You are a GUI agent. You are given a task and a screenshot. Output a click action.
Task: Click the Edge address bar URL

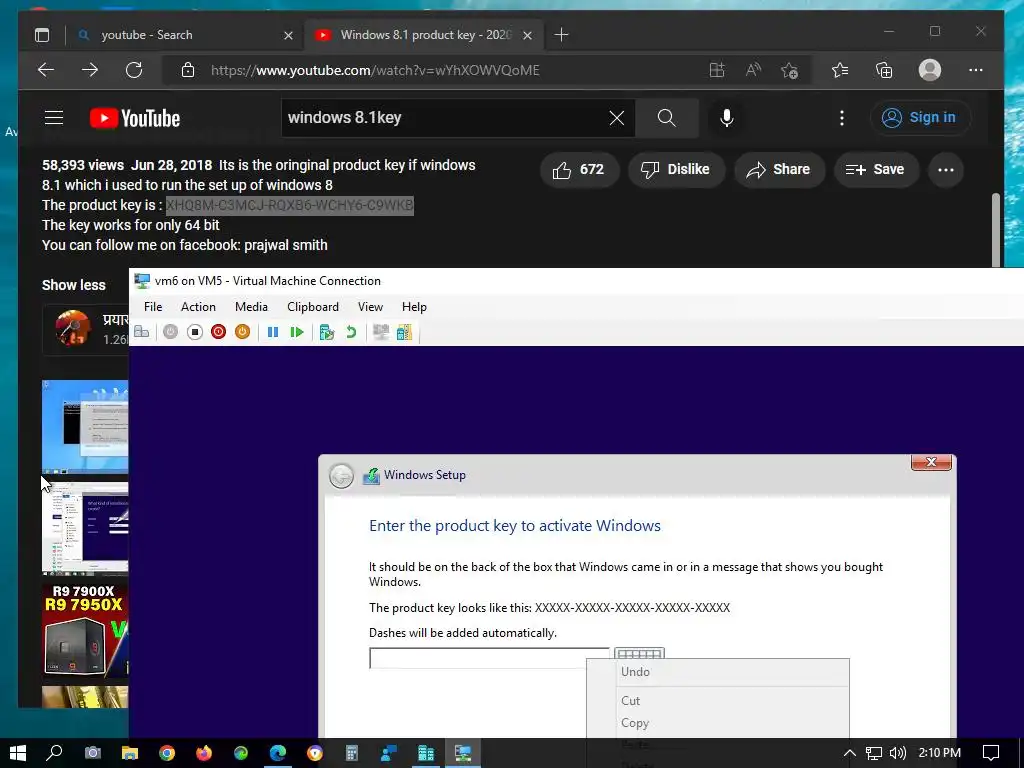click(x=375, y=71)
